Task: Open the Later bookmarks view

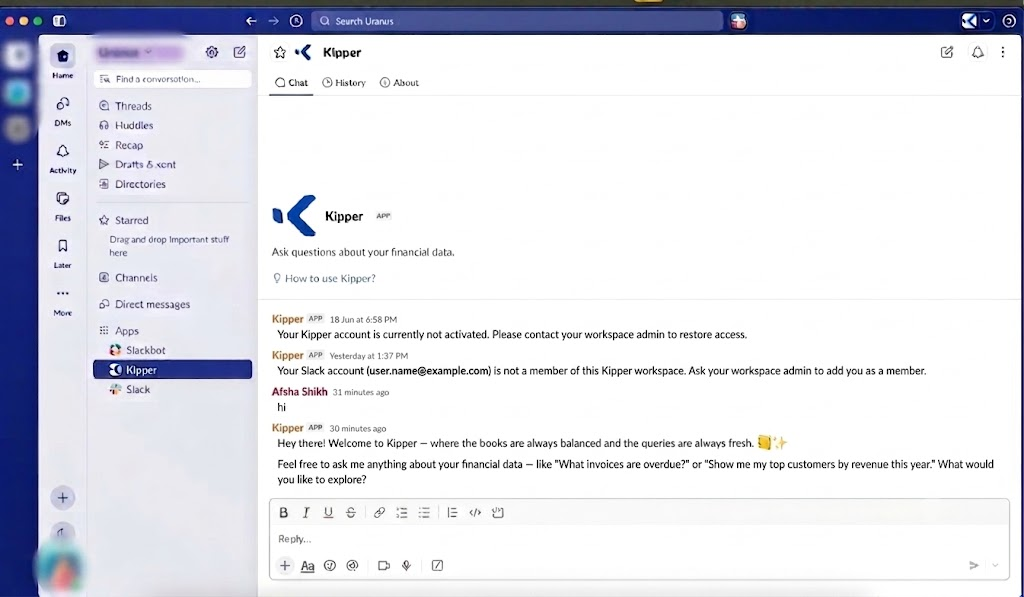Action: 63,253
